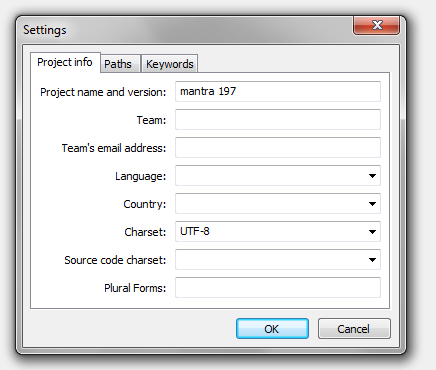Select the Project info tab
Screen dimensions: 436x370
point(65,62)
